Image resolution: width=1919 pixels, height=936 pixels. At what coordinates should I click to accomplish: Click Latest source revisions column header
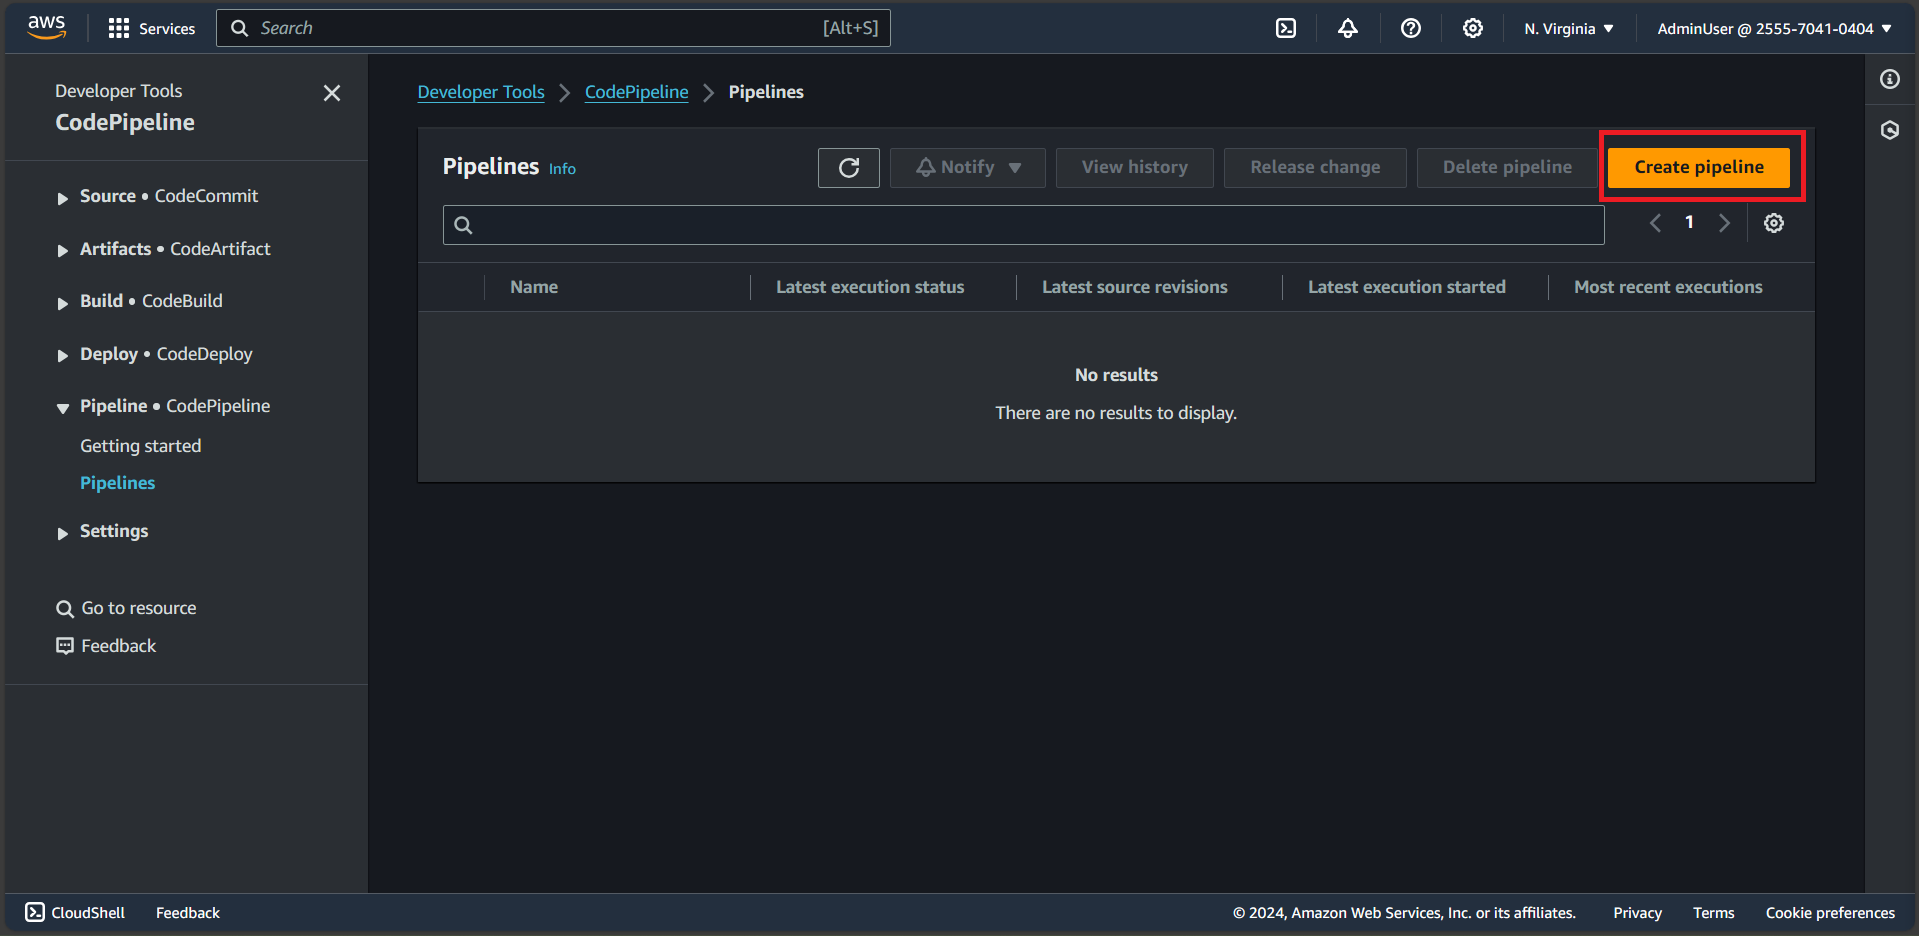point(1134,287)
